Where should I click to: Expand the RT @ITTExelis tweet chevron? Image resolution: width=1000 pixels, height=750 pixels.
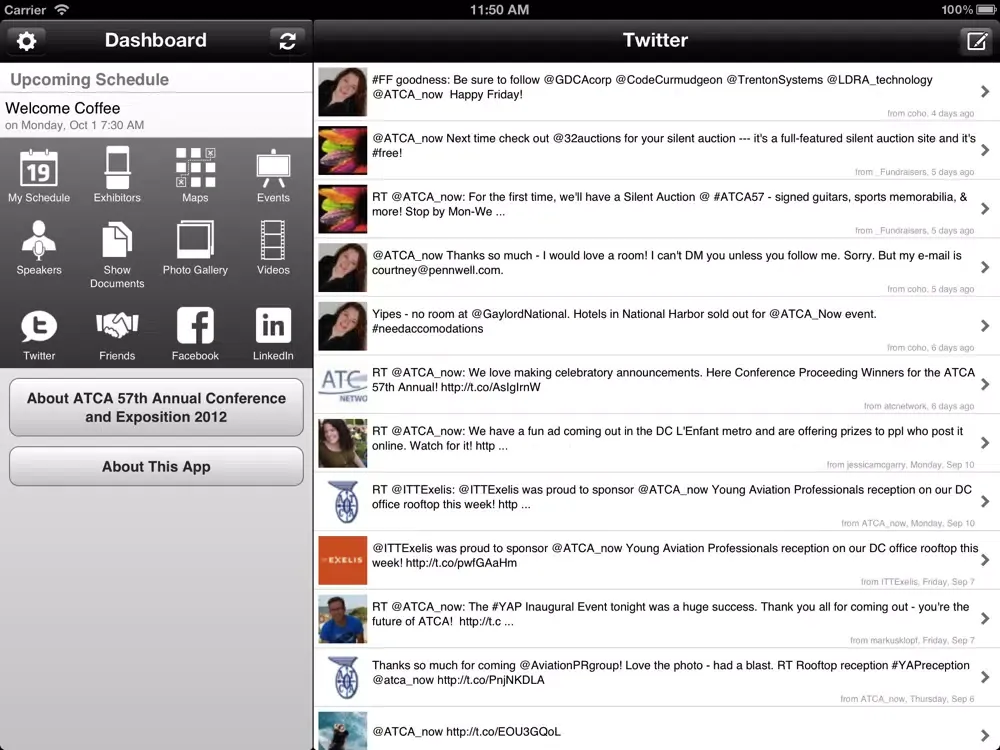[985, 501]
